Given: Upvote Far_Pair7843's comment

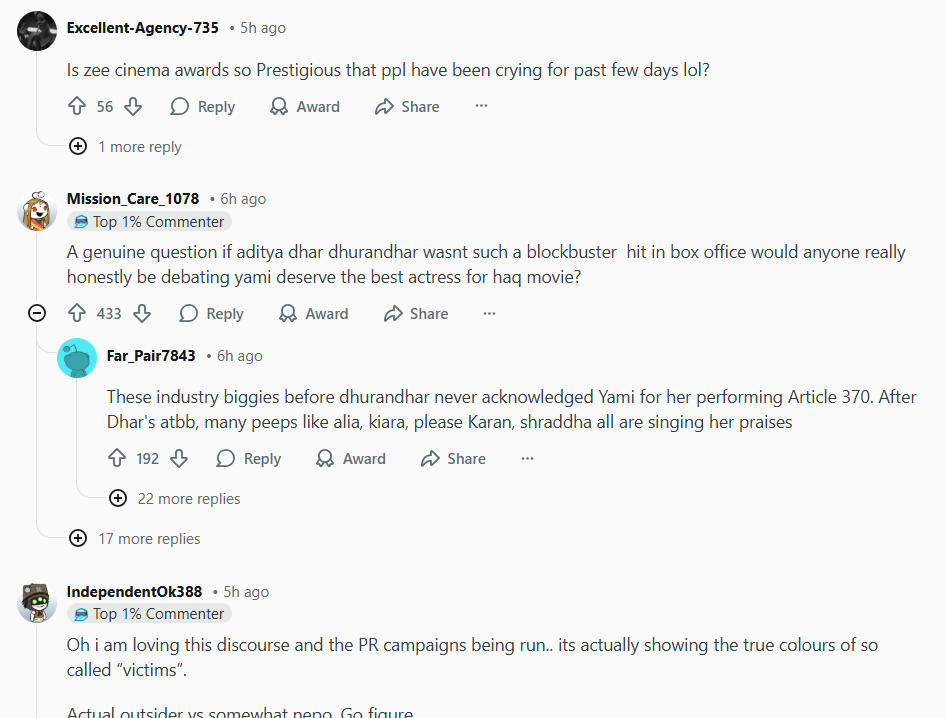Looking at the screenshot, I should 117,459.
